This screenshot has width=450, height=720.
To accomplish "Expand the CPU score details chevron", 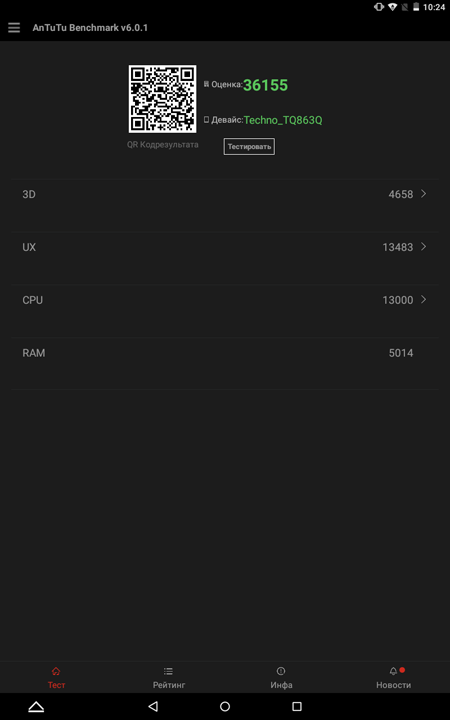I will tap(423, 300).
